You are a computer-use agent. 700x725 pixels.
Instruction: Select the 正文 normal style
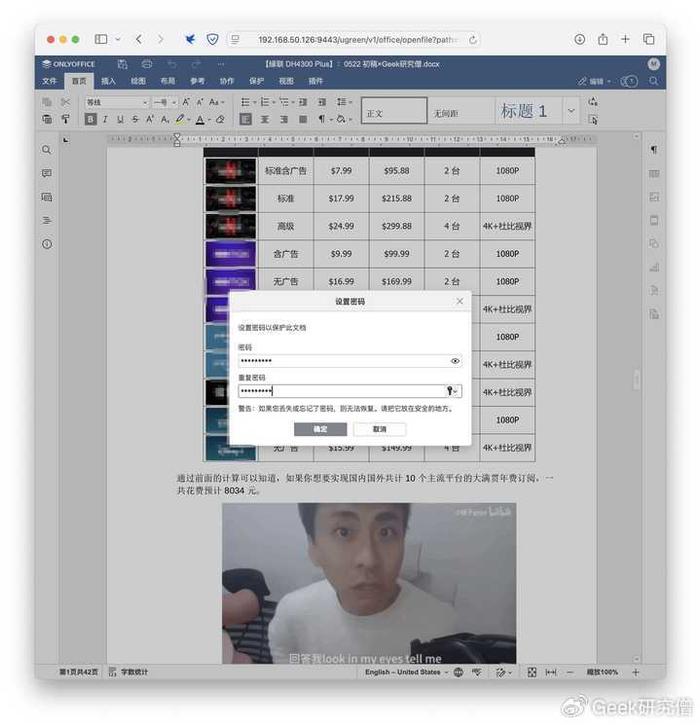point(394,111)
